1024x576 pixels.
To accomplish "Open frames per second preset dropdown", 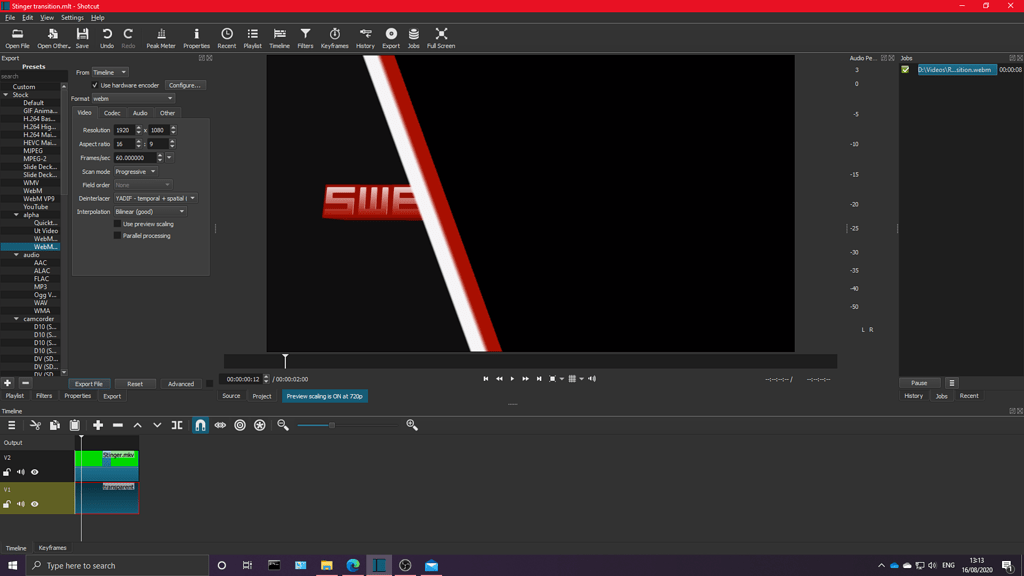I will (169, 157).
